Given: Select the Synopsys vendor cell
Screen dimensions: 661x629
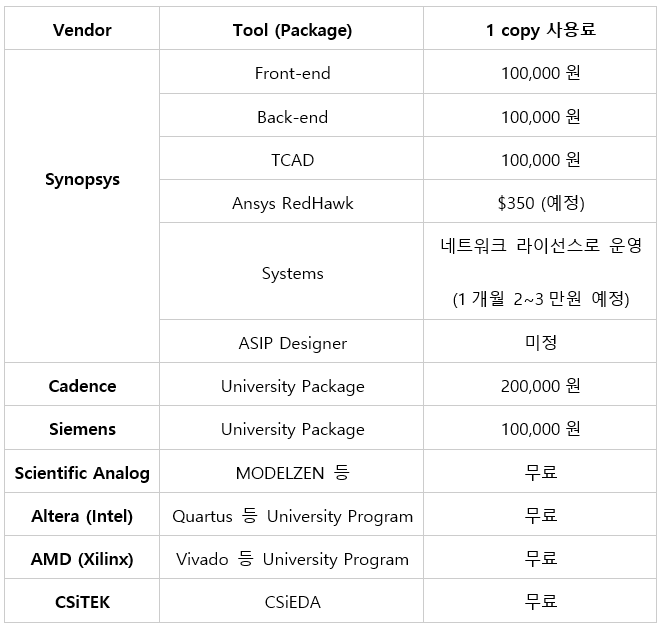Looking at the screenshot, I should click(x=82, y=180).
